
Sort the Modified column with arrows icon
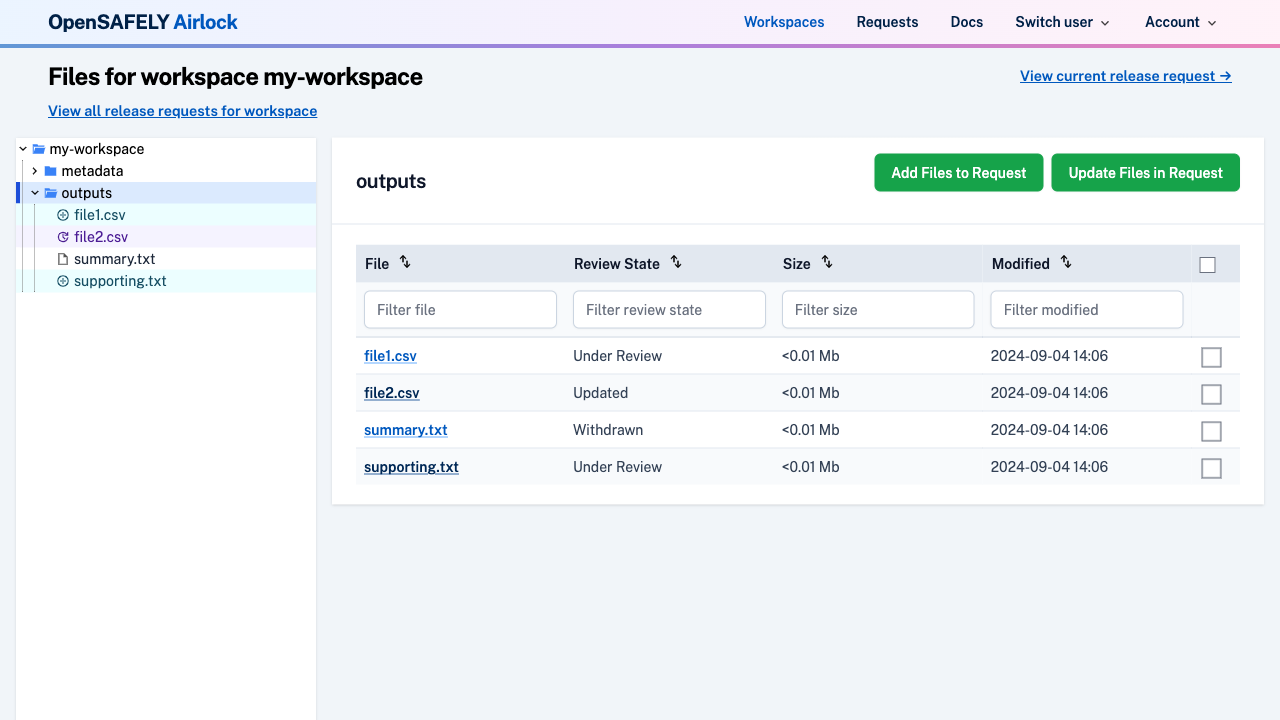(x=1066, y=262)
